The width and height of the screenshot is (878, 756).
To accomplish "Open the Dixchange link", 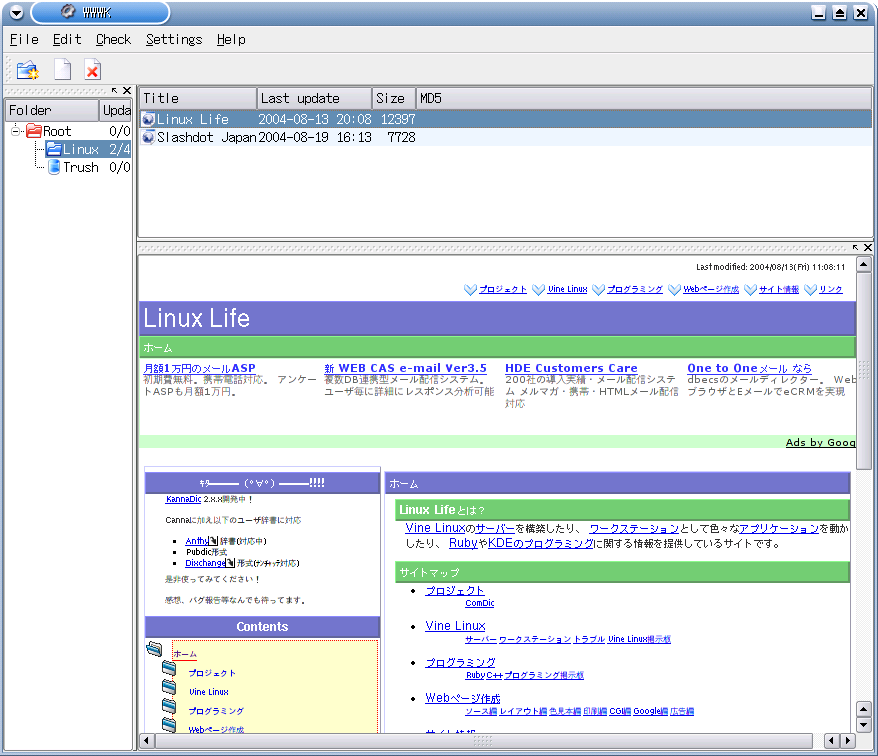I will (206, 563).
